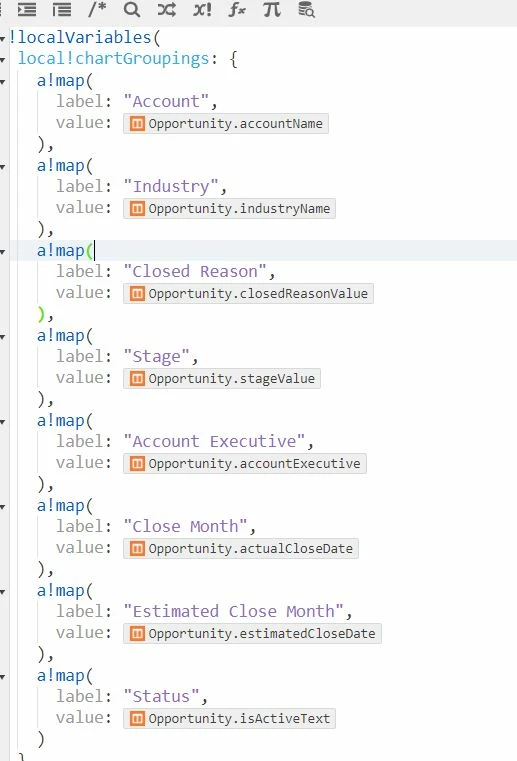Viewport: 517px width, 761px height.
Task: Click the Opportunity.industryName record field chip
Action: click(229, 209)
